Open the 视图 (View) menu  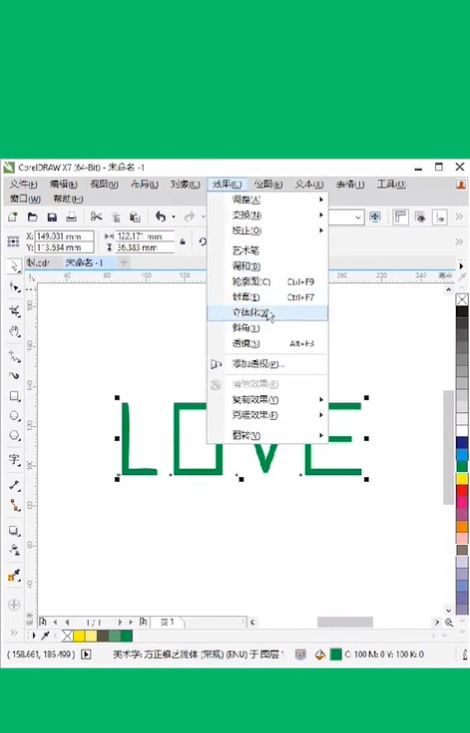pyautogui.click(x=104, y=184)
